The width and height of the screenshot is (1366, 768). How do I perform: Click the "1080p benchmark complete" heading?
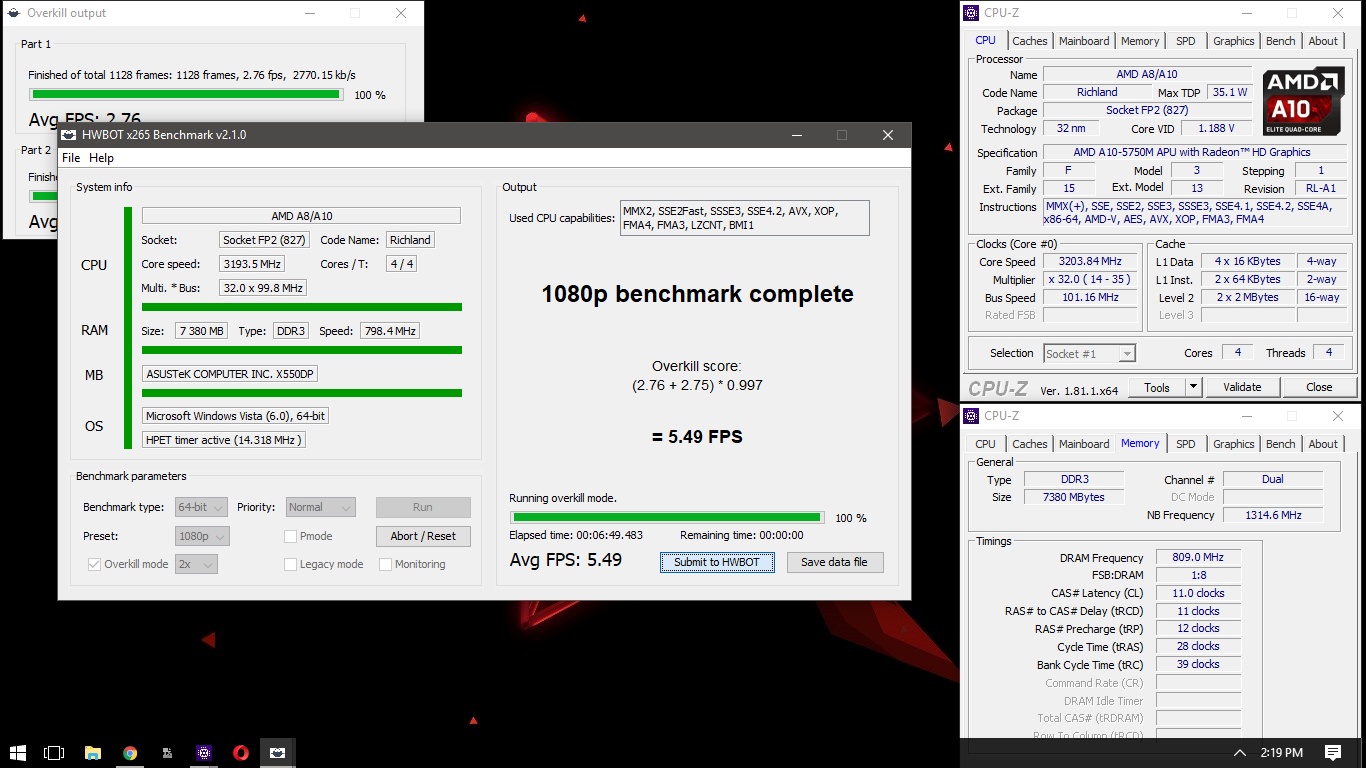point(697,295)
